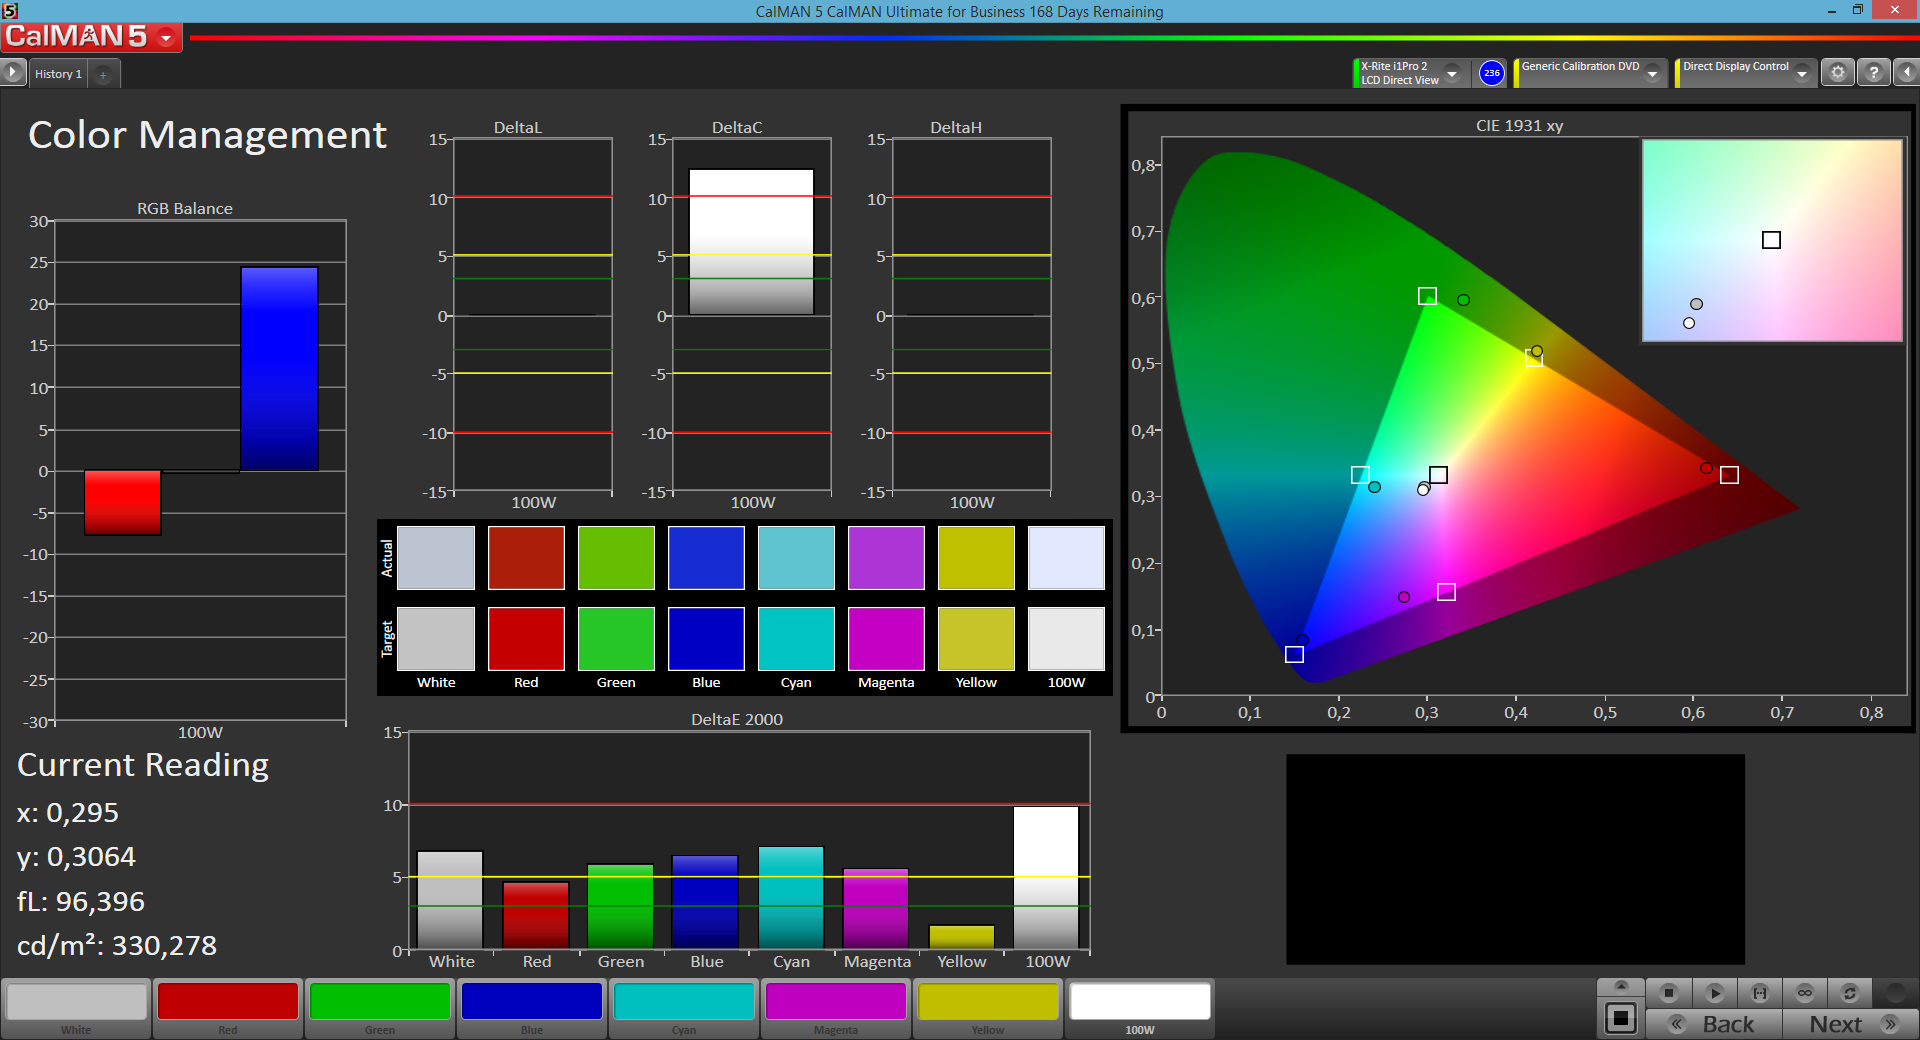The width and height of the screenshot is (1920, 1040).
Task: Add a new history tab with the plus button
Action: pos(103,74)
